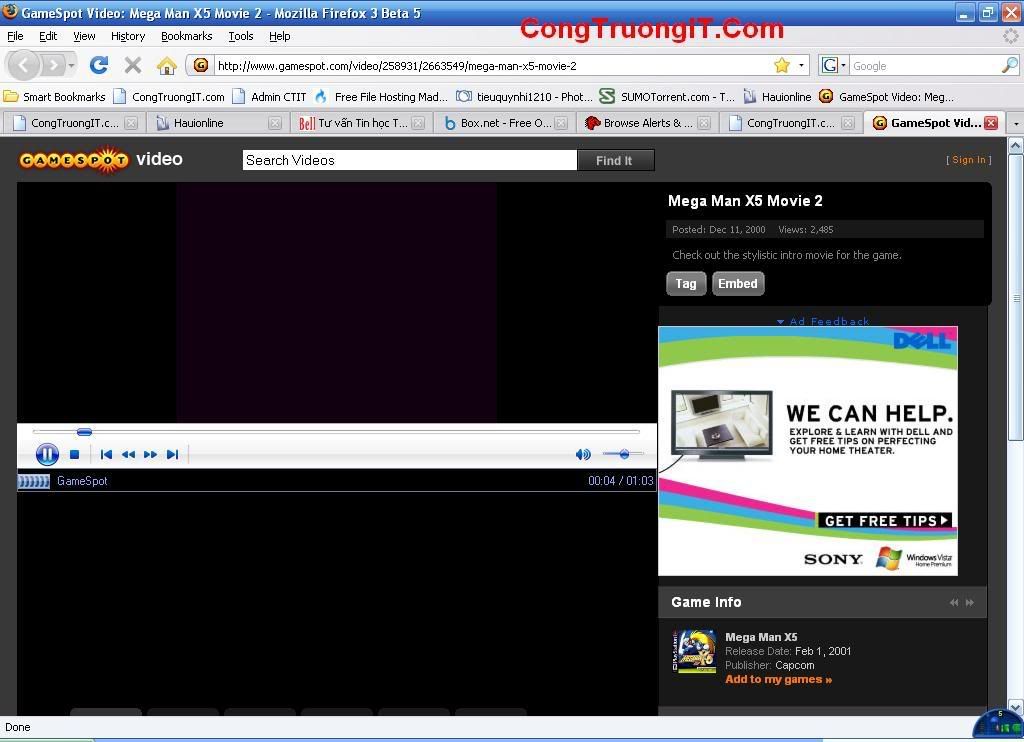Open the Tools menu
The image size is (1024, 742).
coord(241,36)
